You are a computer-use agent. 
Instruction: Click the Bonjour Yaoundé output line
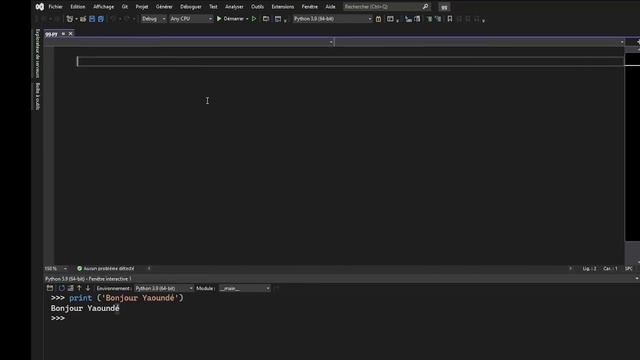click(85, 308)
